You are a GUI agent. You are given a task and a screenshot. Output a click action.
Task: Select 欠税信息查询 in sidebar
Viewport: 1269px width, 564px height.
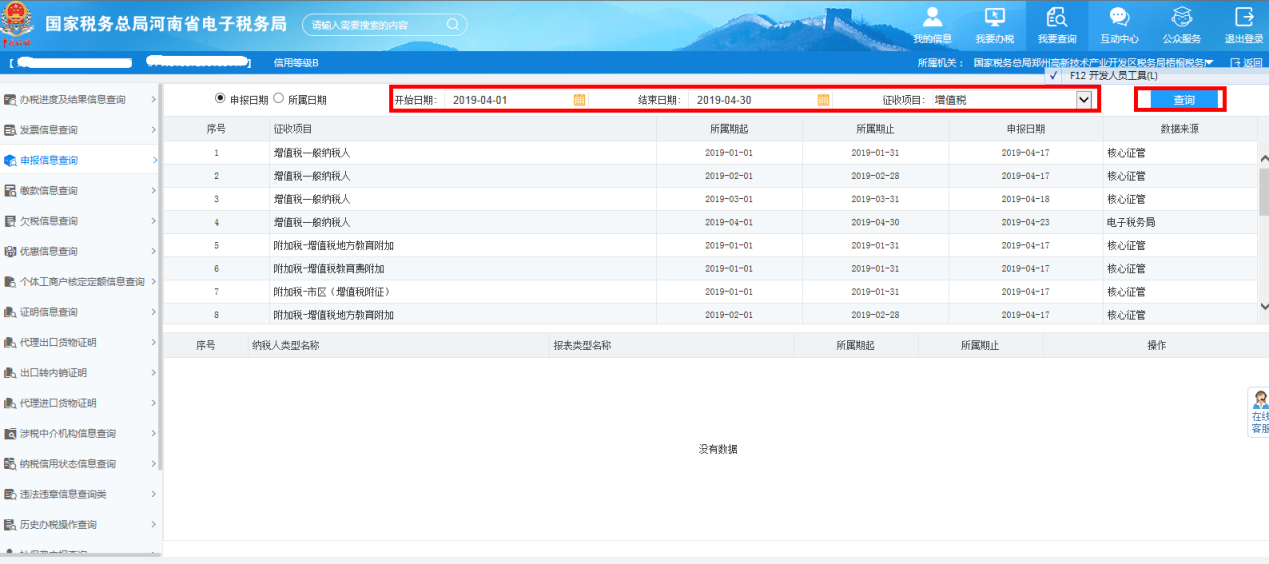(x=80, y=221)
